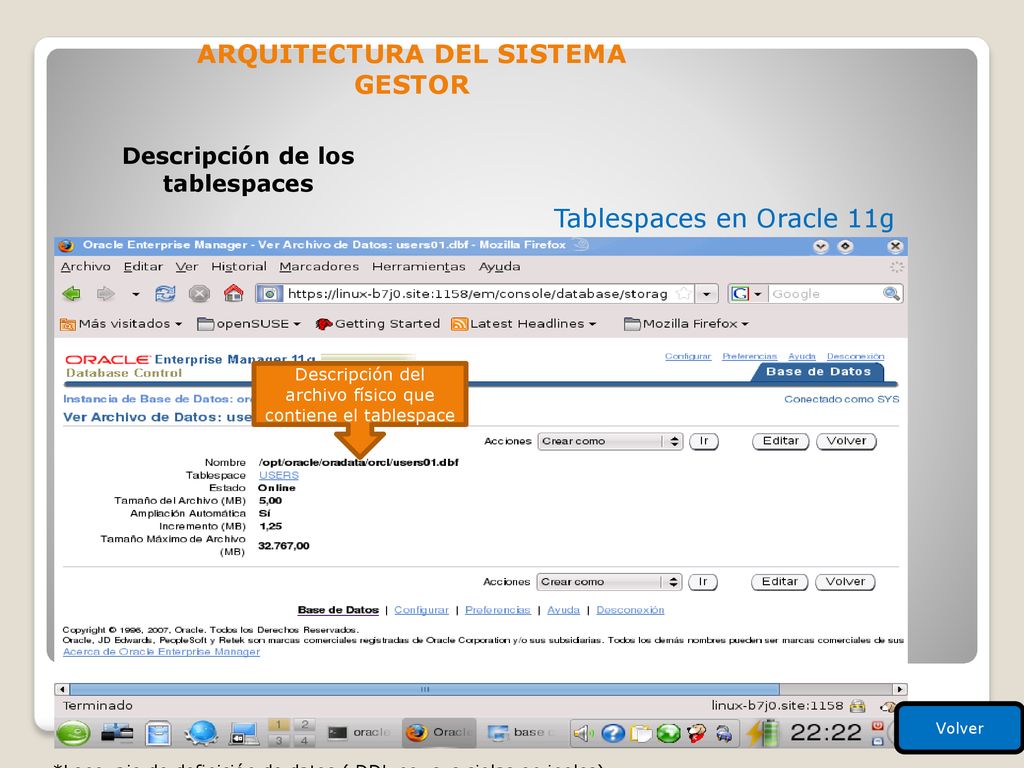Click the scrollbar left arrow
The height and width of the screenshot is (768, 1024).
[62, 689]
